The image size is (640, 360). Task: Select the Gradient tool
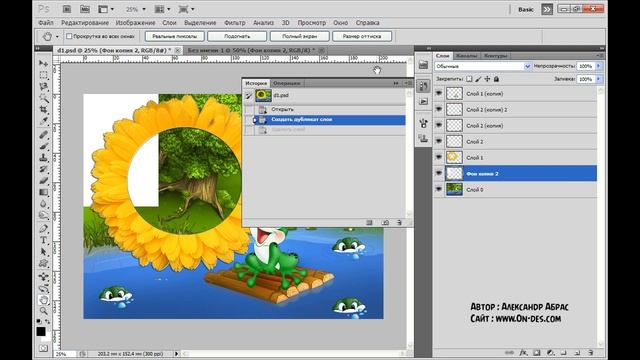[x=43, y=192]
